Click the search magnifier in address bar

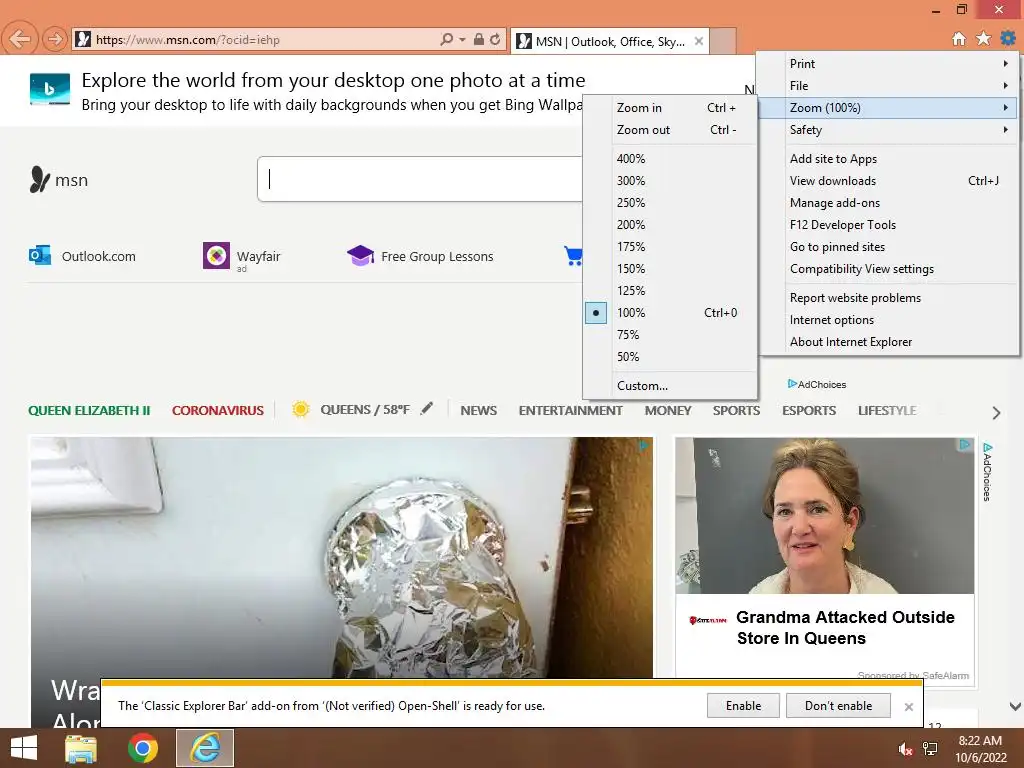pyautogui.click(x=446, y=39)
